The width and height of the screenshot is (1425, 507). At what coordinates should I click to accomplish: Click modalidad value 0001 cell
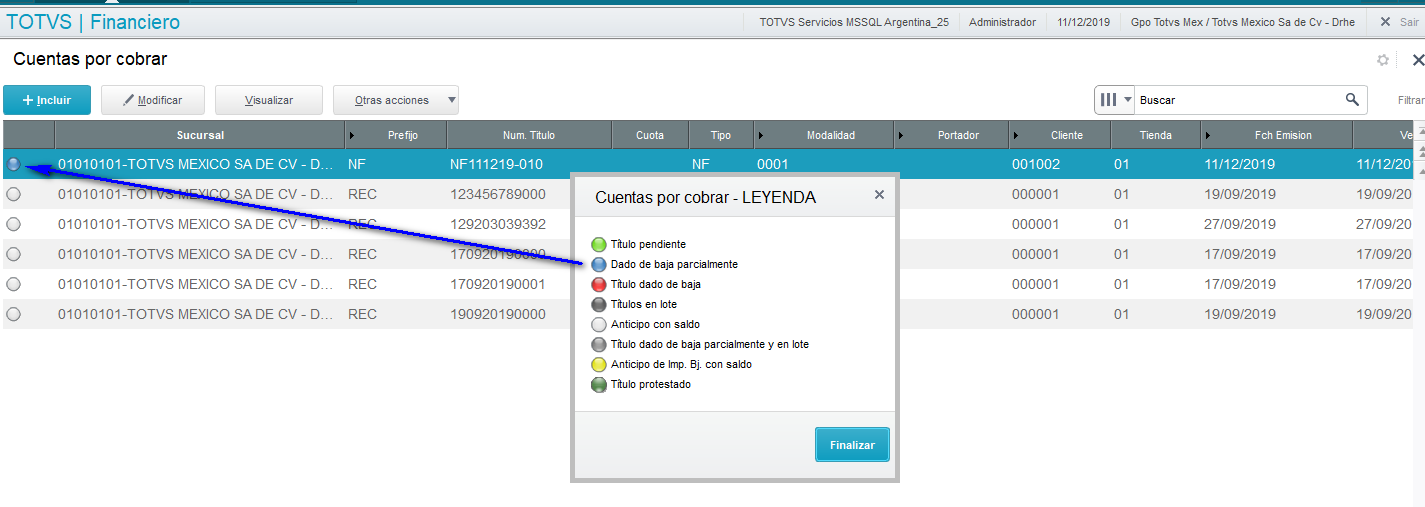[x=773, y=164]
